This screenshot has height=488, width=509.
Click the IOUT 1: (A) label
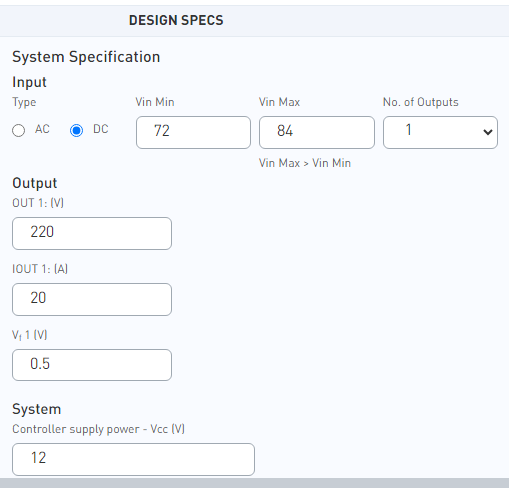(x=40, y=269)
